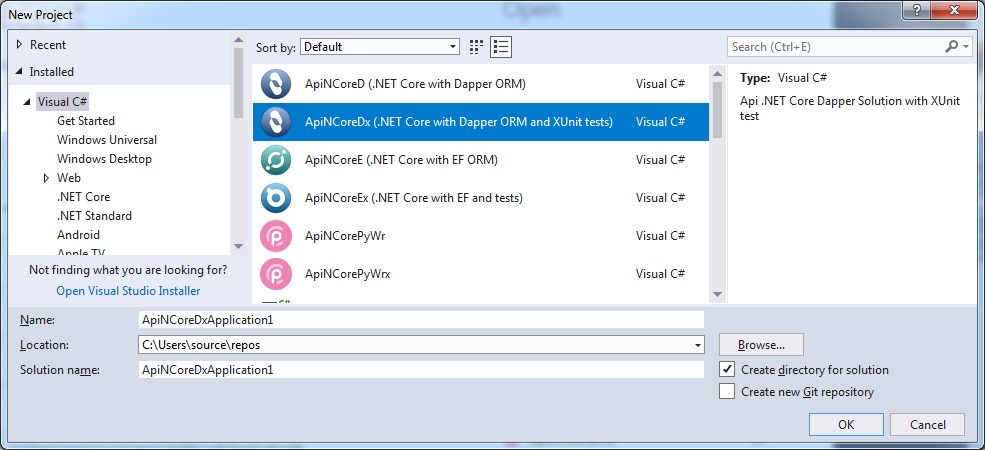
Task: Collapse the Installed tree node
Action: (x=19, y=72)
